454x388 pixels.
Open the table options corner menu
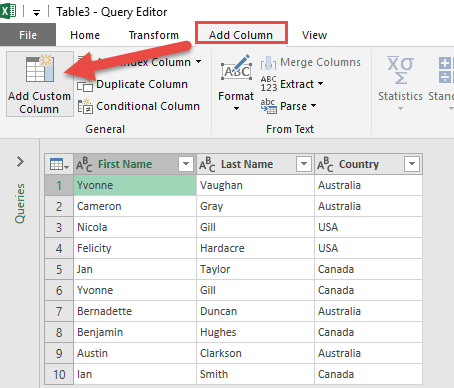pos(59,164)
